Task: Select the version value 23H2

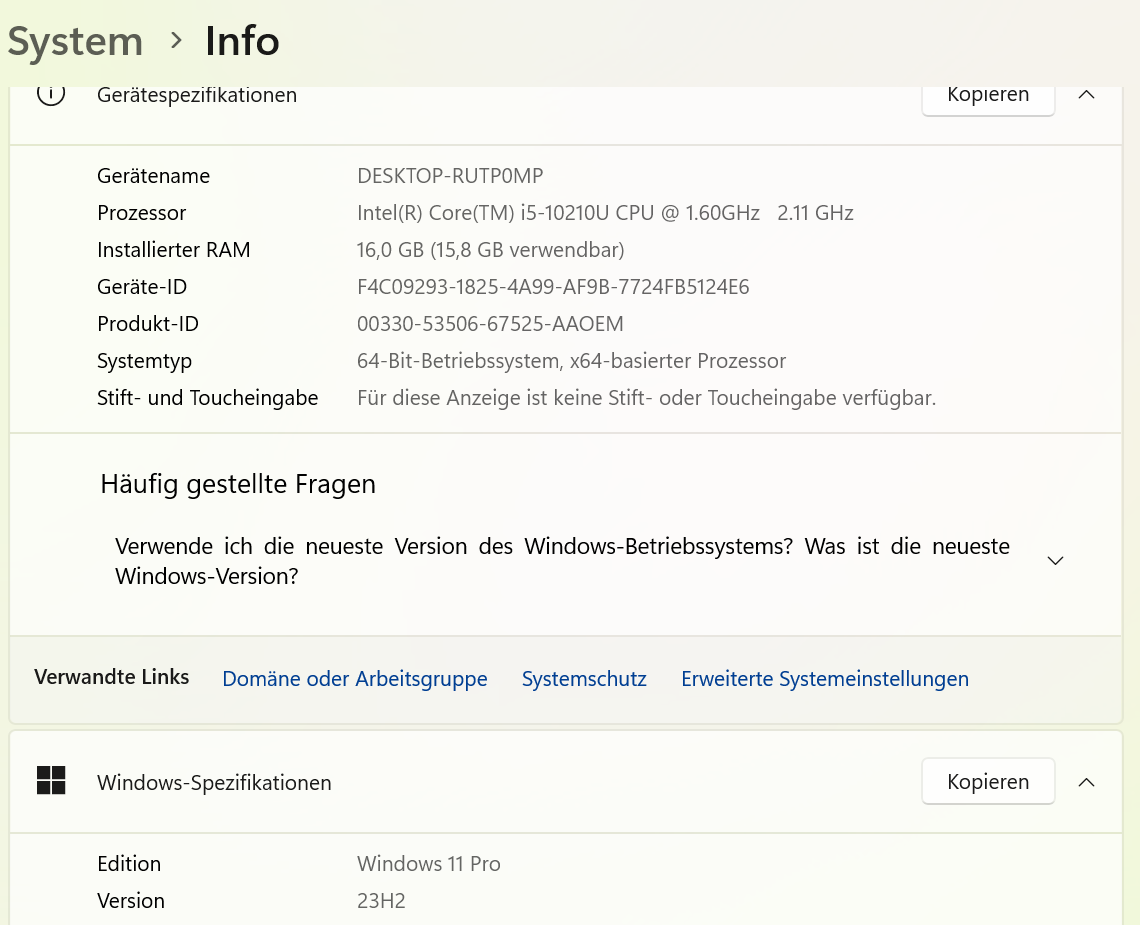Action: tap(381, 901)
